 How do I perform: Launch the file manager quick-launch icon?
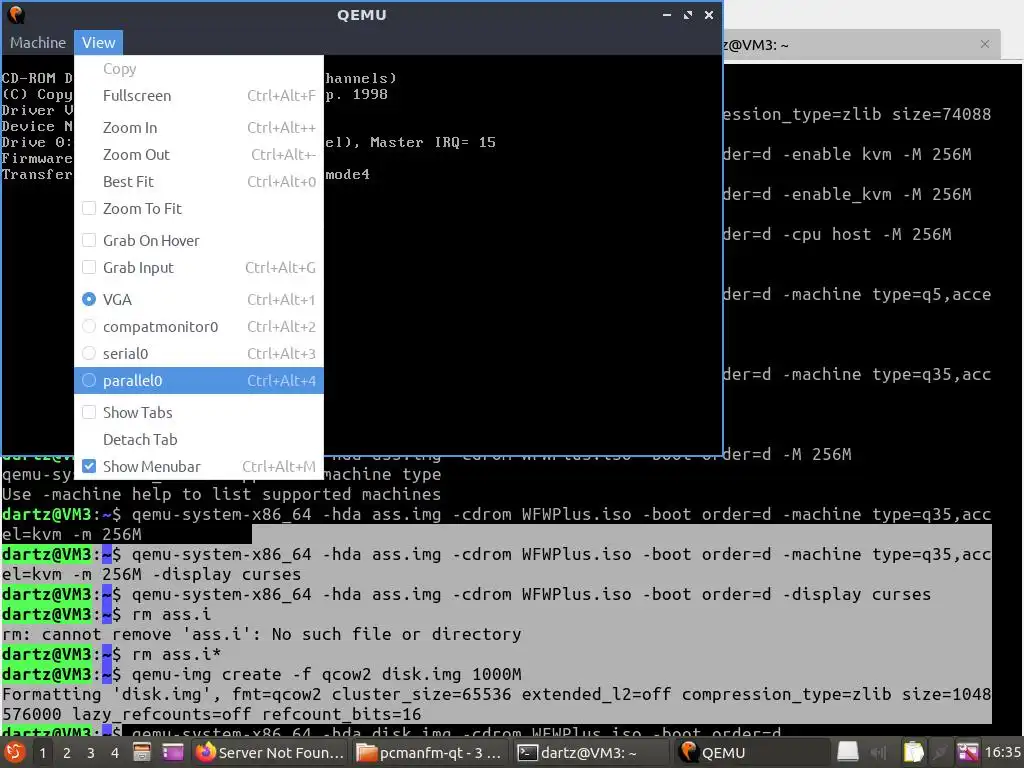coord(142,752)
